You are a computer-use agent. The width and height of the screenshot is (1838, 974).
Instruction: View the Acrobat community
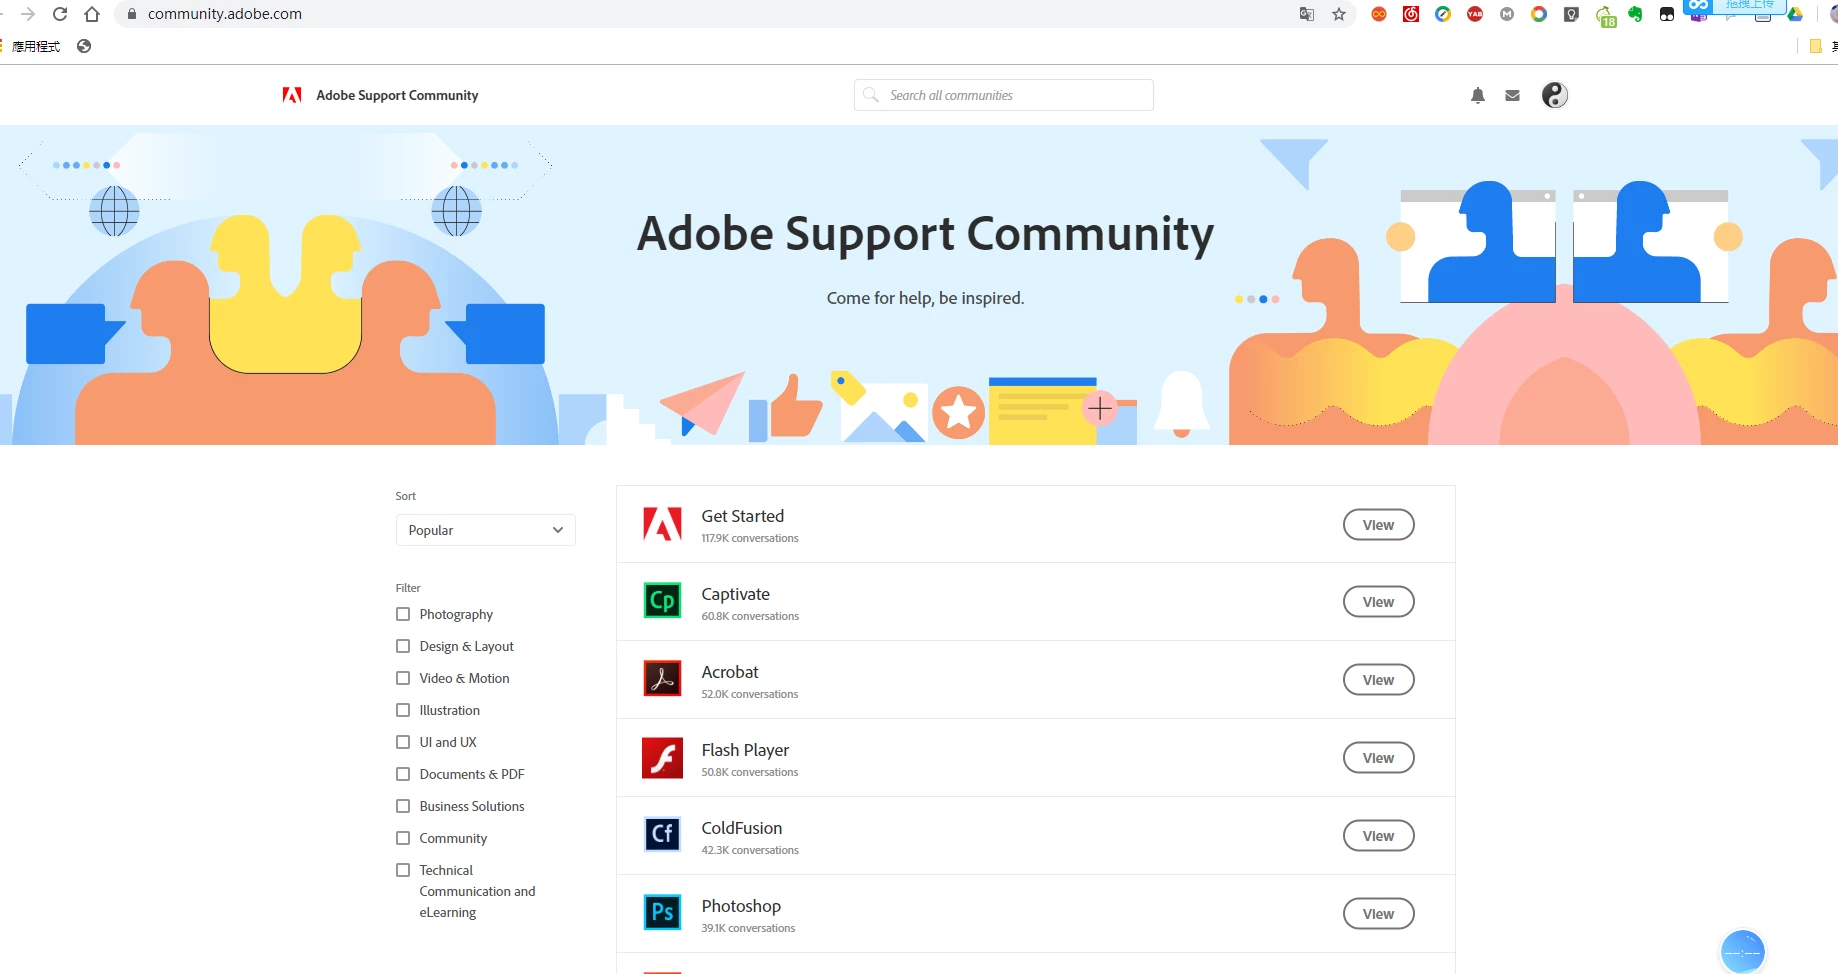click(x=1378, y=680)
